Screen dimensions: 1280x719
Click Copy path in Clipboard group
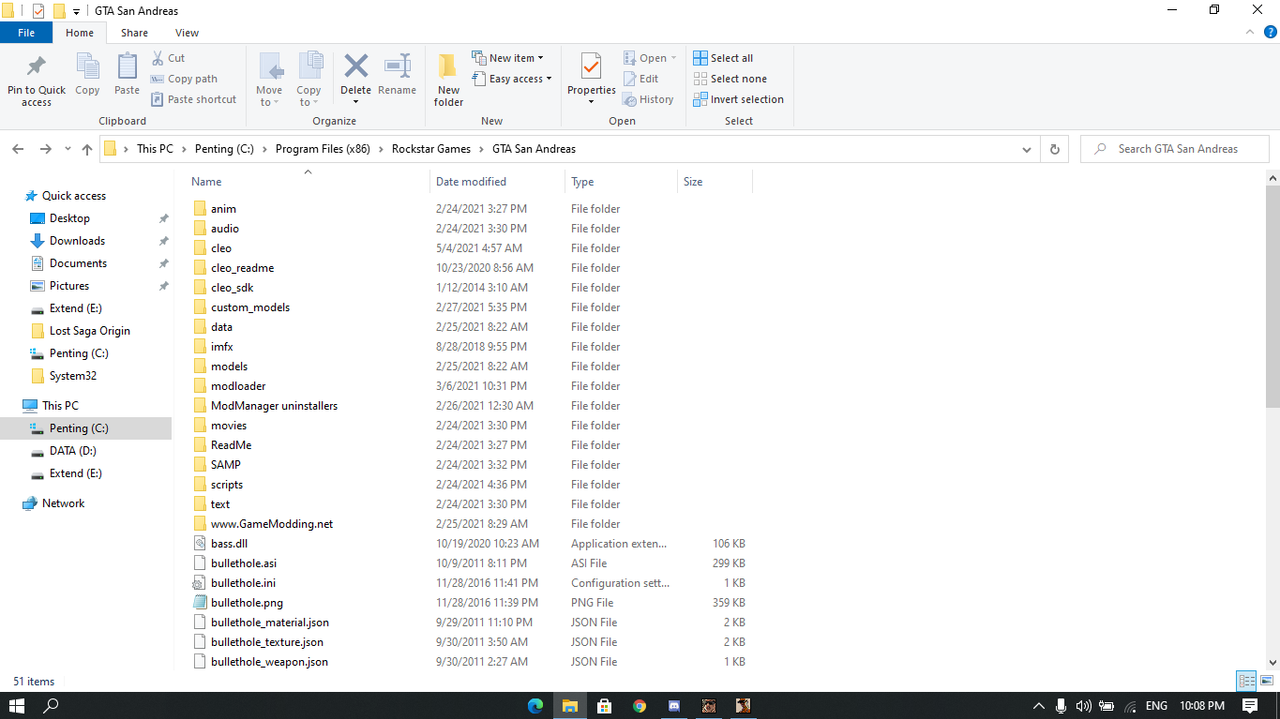click(184, 79)
